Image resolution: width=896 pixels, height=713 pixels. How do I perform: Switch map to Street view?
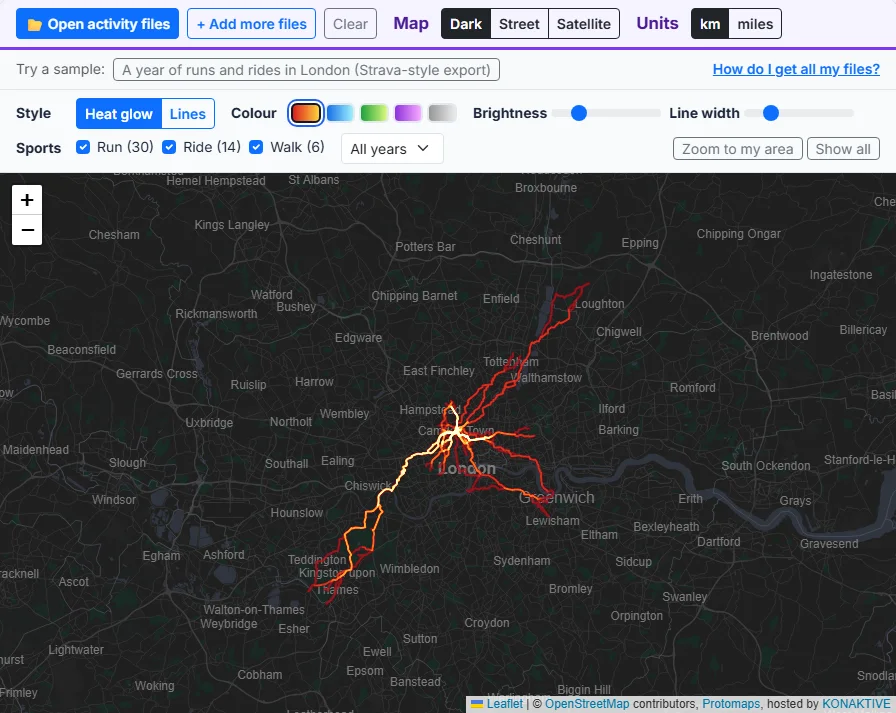519,24
